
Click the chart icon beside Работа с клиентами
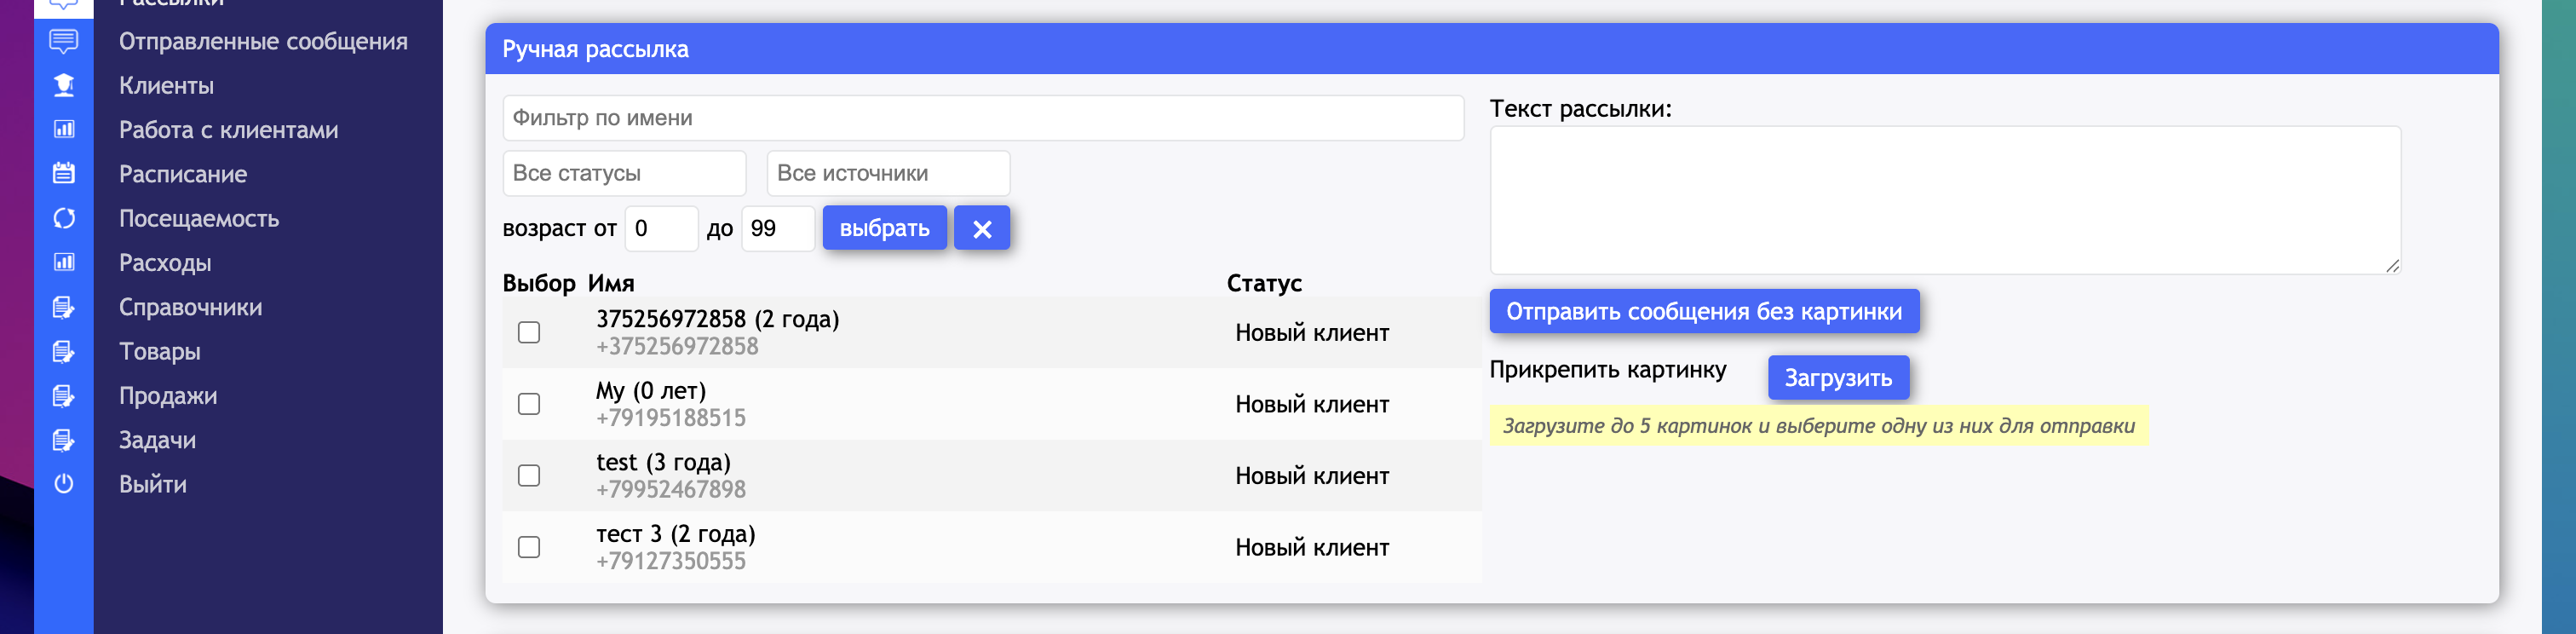pyautogui.click(x=64, y=130)
